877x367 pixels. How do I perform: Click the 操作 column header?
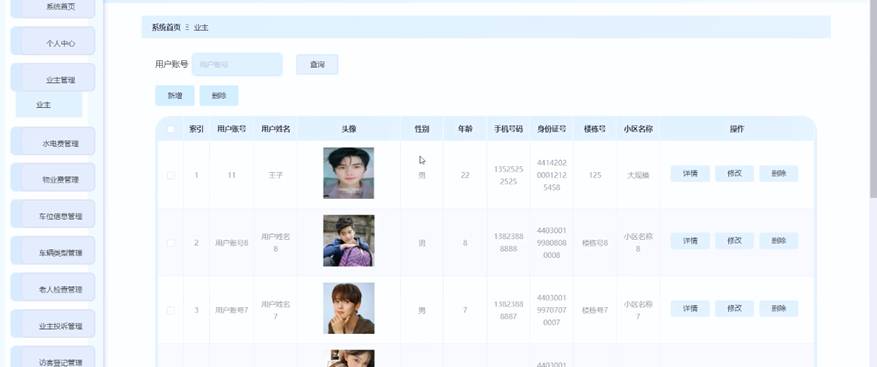click(x=737, y=129)
